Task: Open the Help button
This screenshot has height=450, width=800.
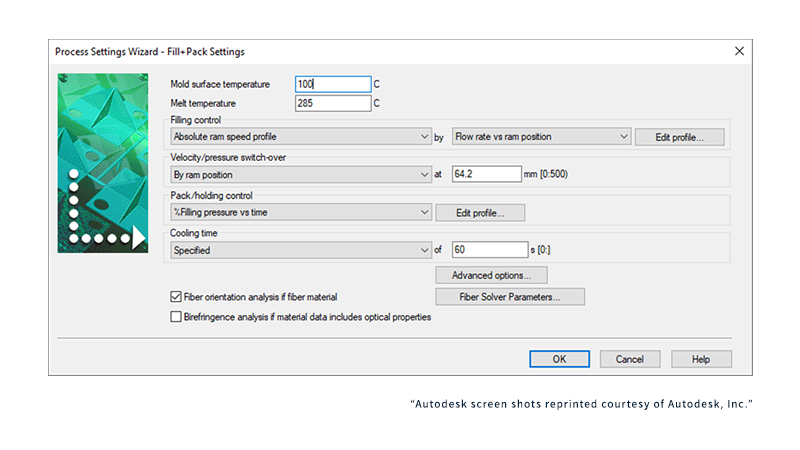Action: point(701,359)
